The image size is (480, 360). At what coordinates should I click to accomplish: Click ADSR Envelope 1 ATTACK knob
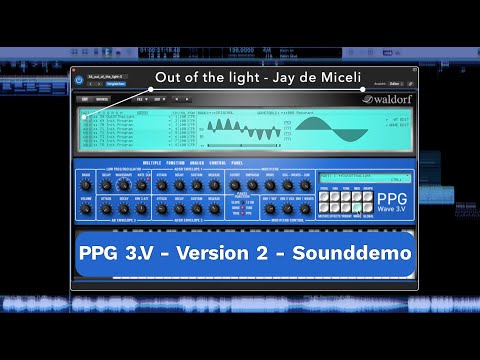[162, 185]
